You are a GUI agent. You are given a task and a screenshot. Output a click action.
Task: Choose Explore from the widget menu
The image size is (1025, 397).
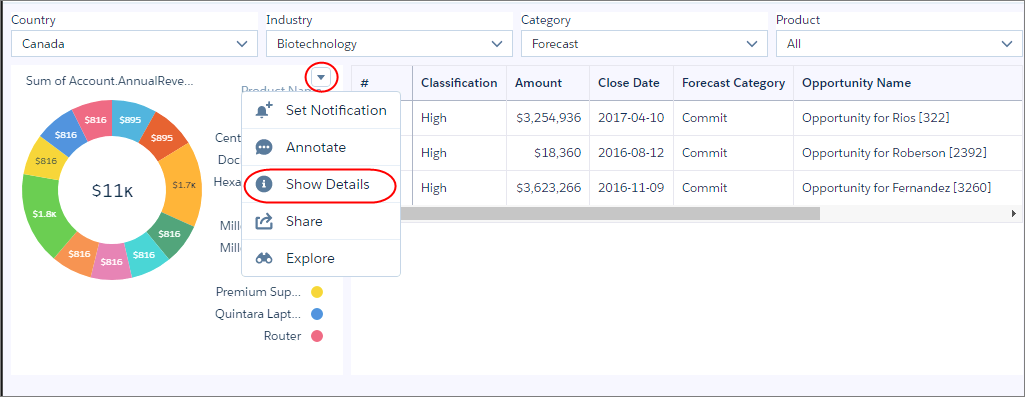pyautogui.click(x=321, y=258)
